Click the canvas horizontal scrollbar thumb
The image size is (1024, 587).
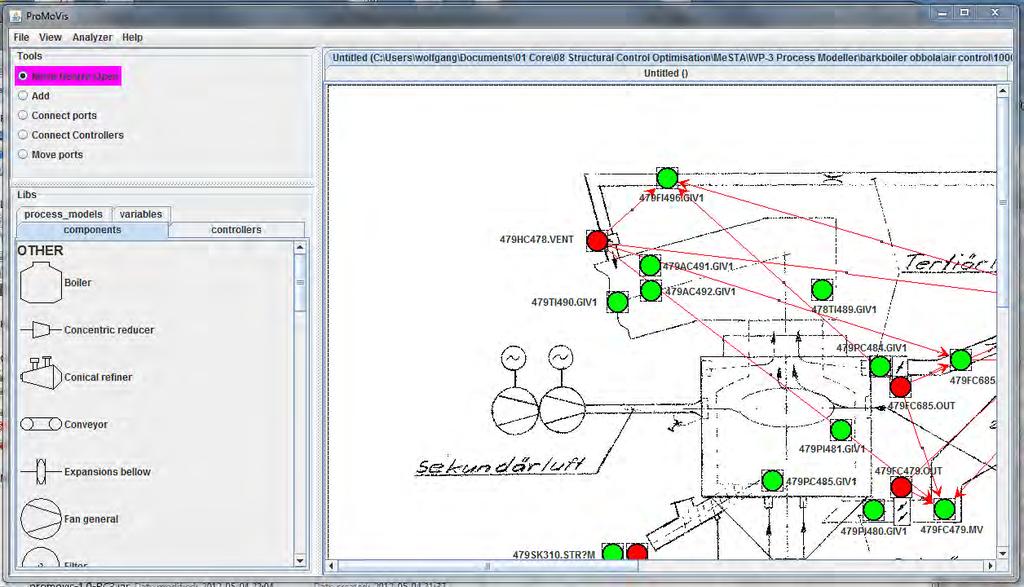pos(488,565)
